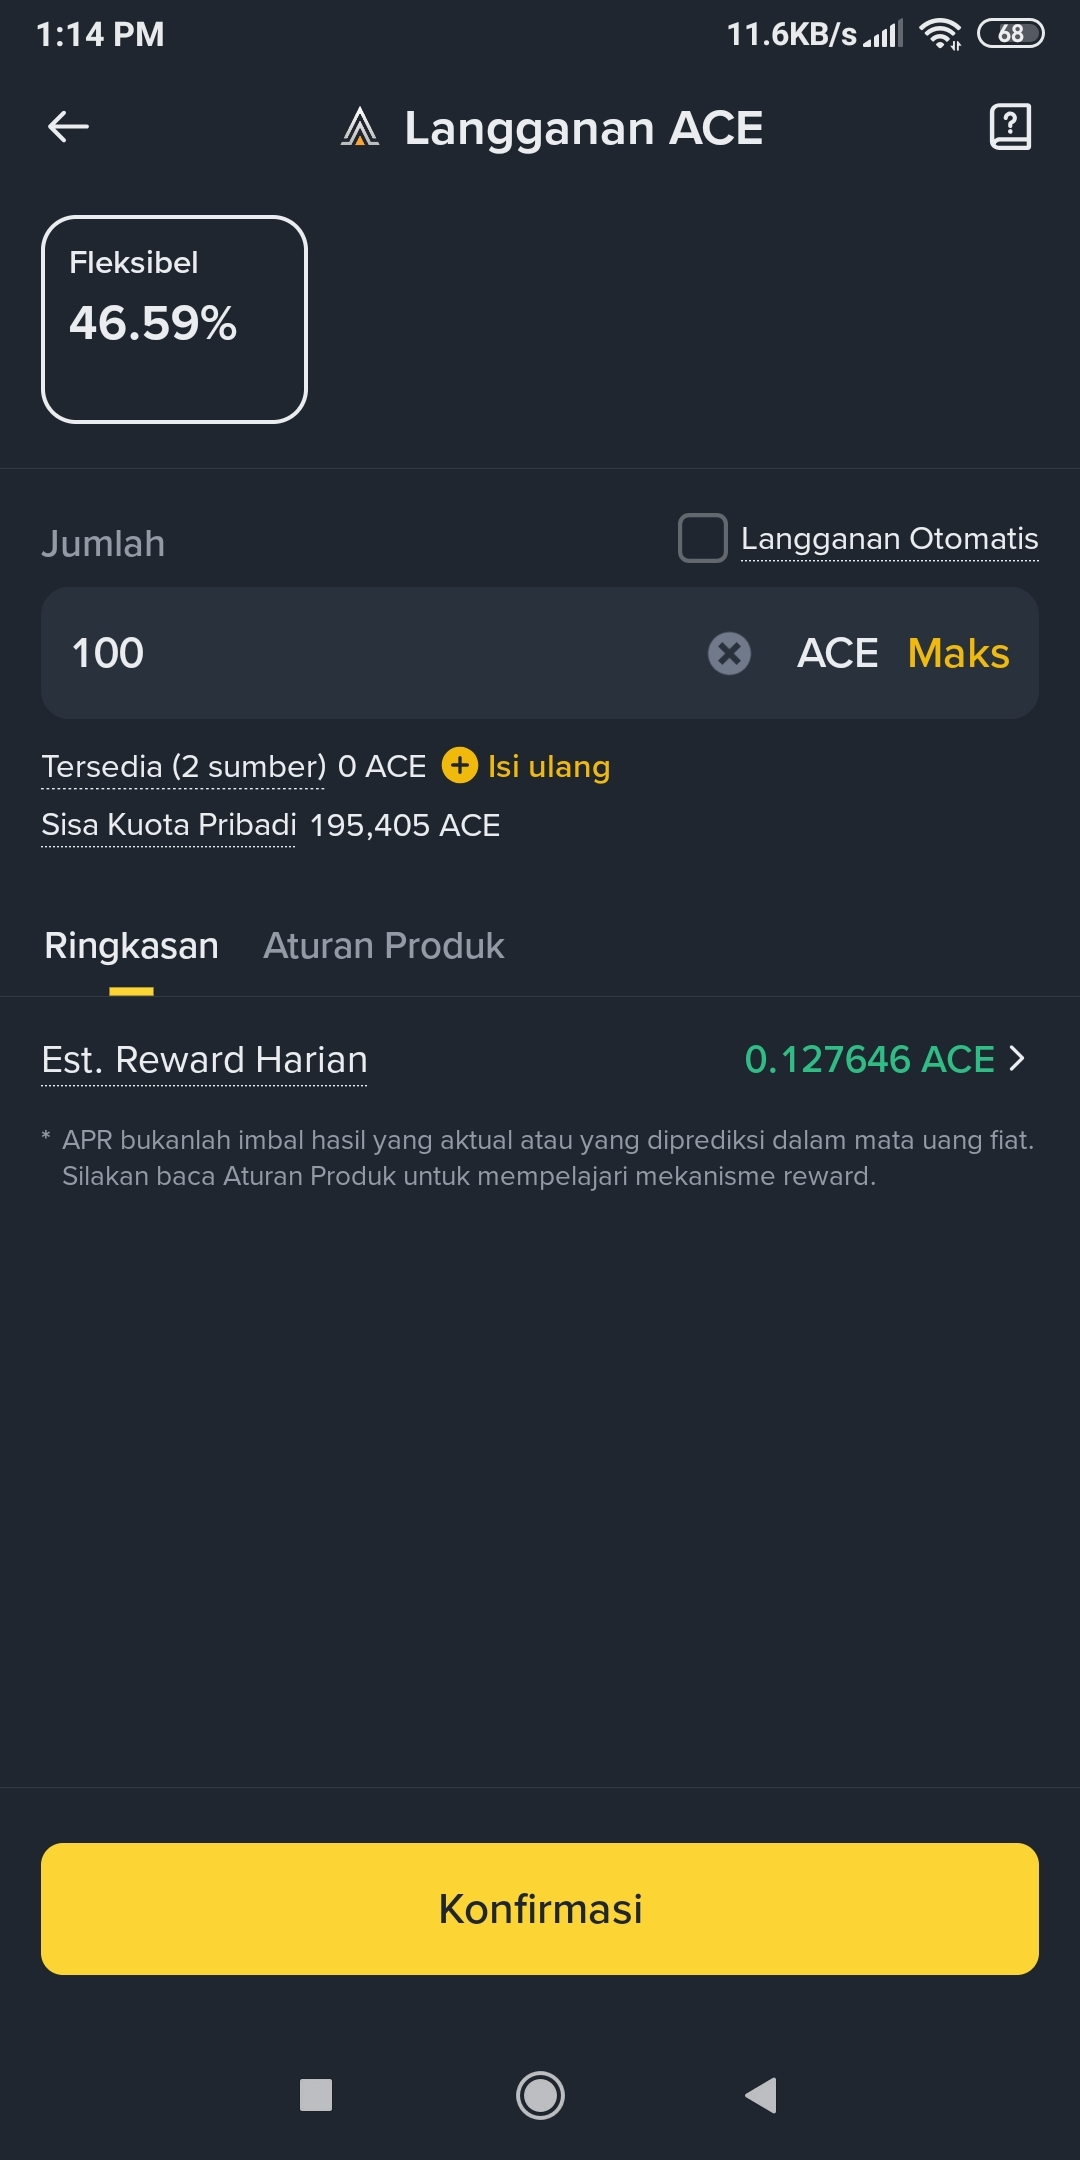
Task: Tap the Maks link
Action: coord(959,653)
